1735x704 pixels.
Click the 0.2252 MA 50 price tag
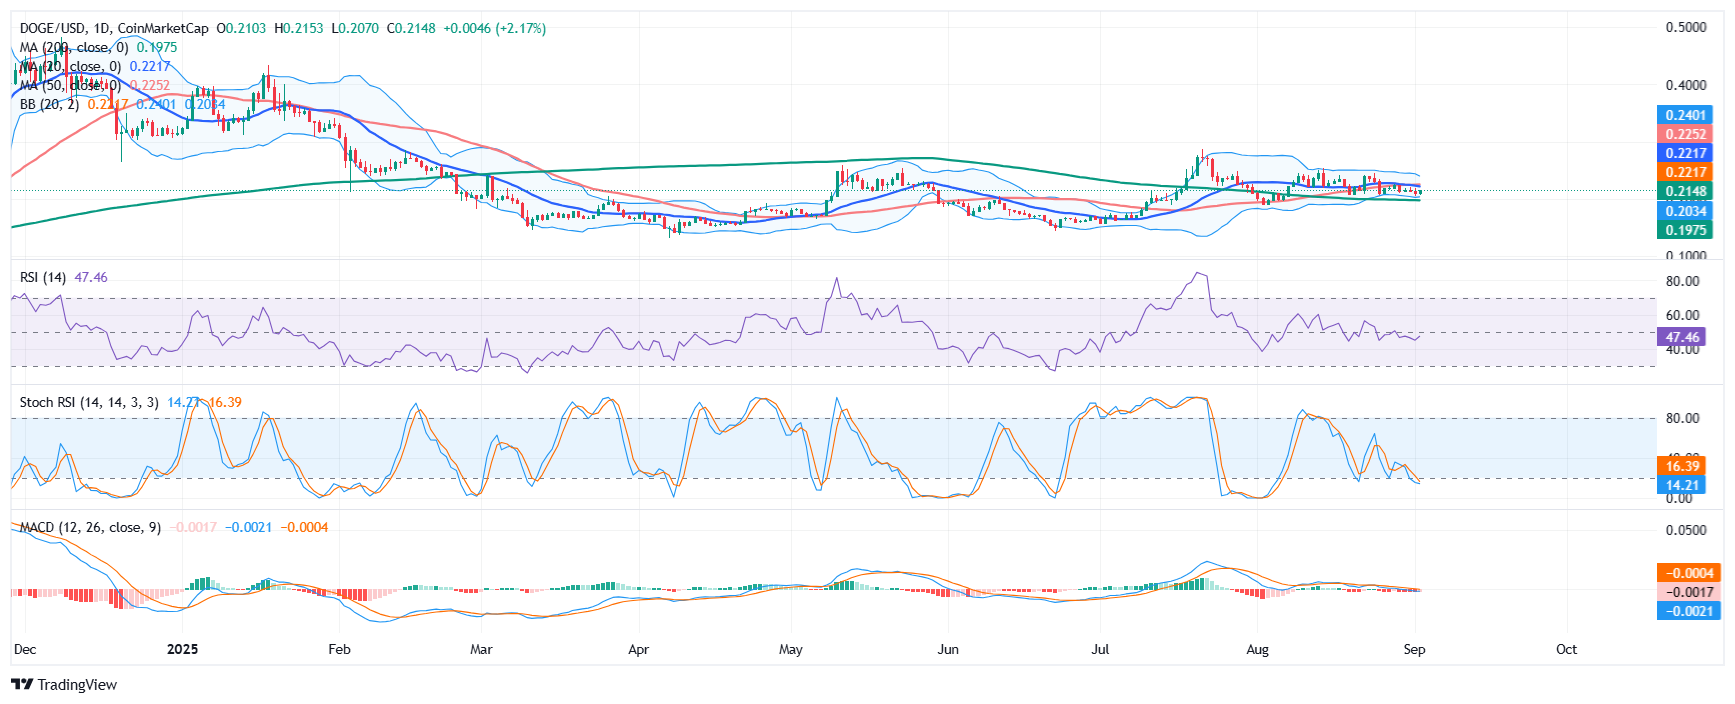(x=1685, y=134)
